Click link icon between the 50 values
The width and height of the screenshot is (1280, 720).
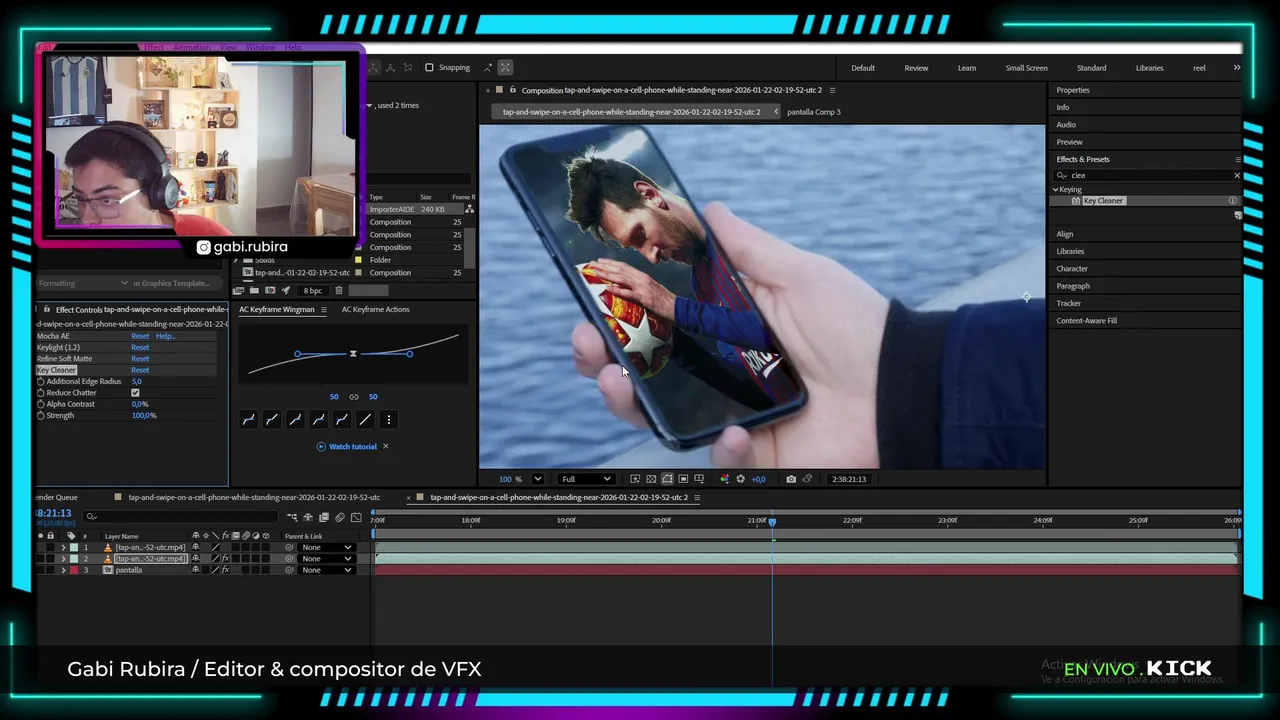(353, 397)
